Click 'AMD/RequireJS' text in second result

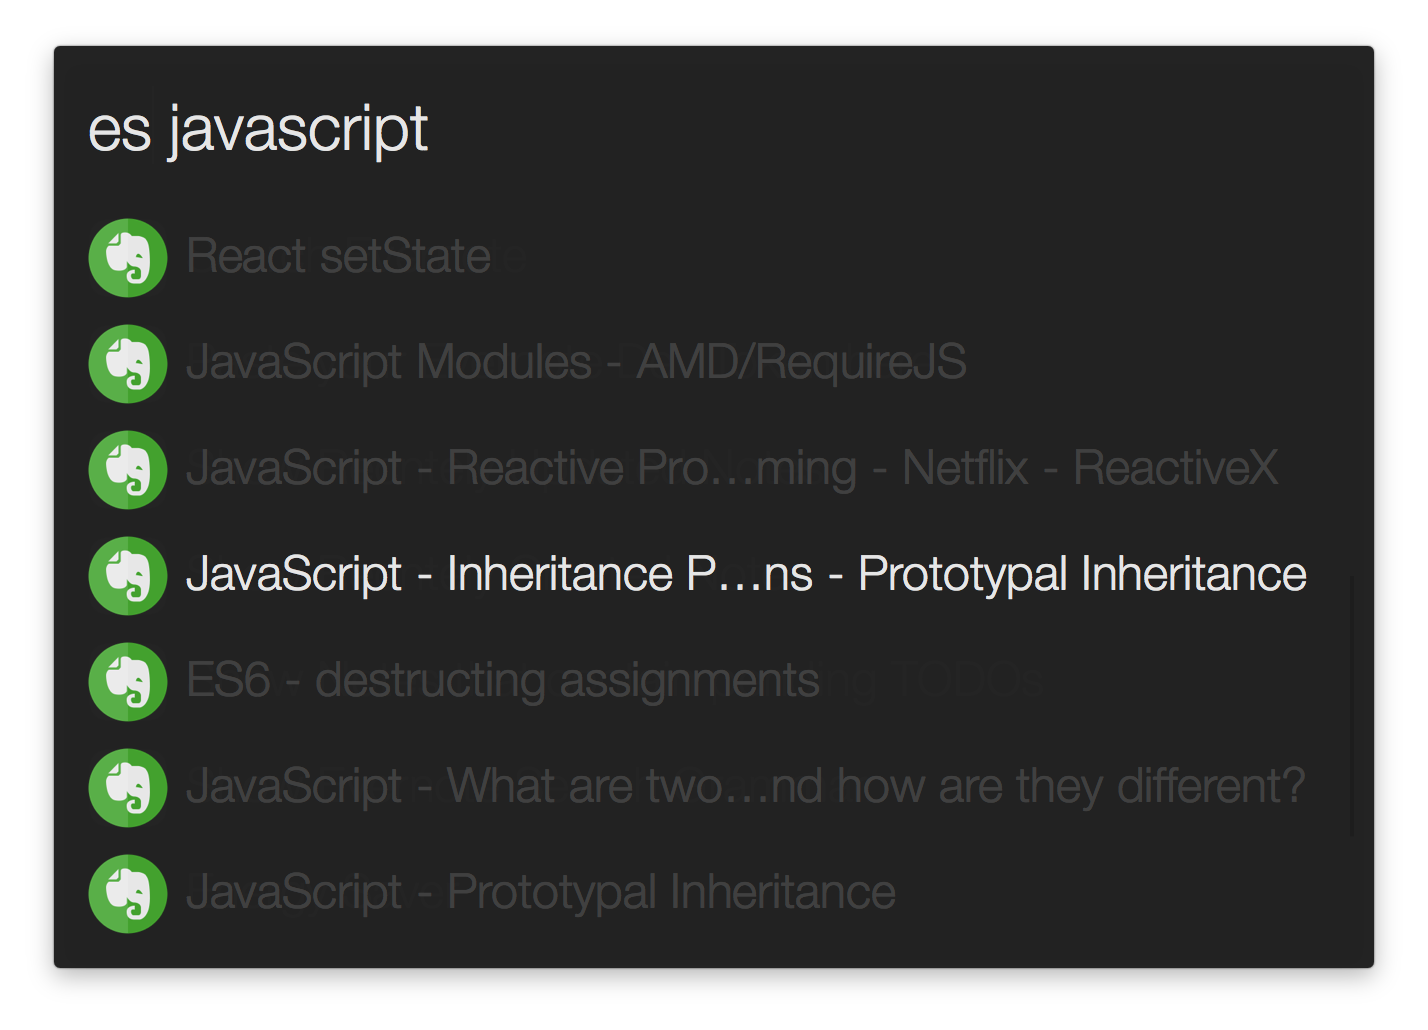tap(801, 362)
